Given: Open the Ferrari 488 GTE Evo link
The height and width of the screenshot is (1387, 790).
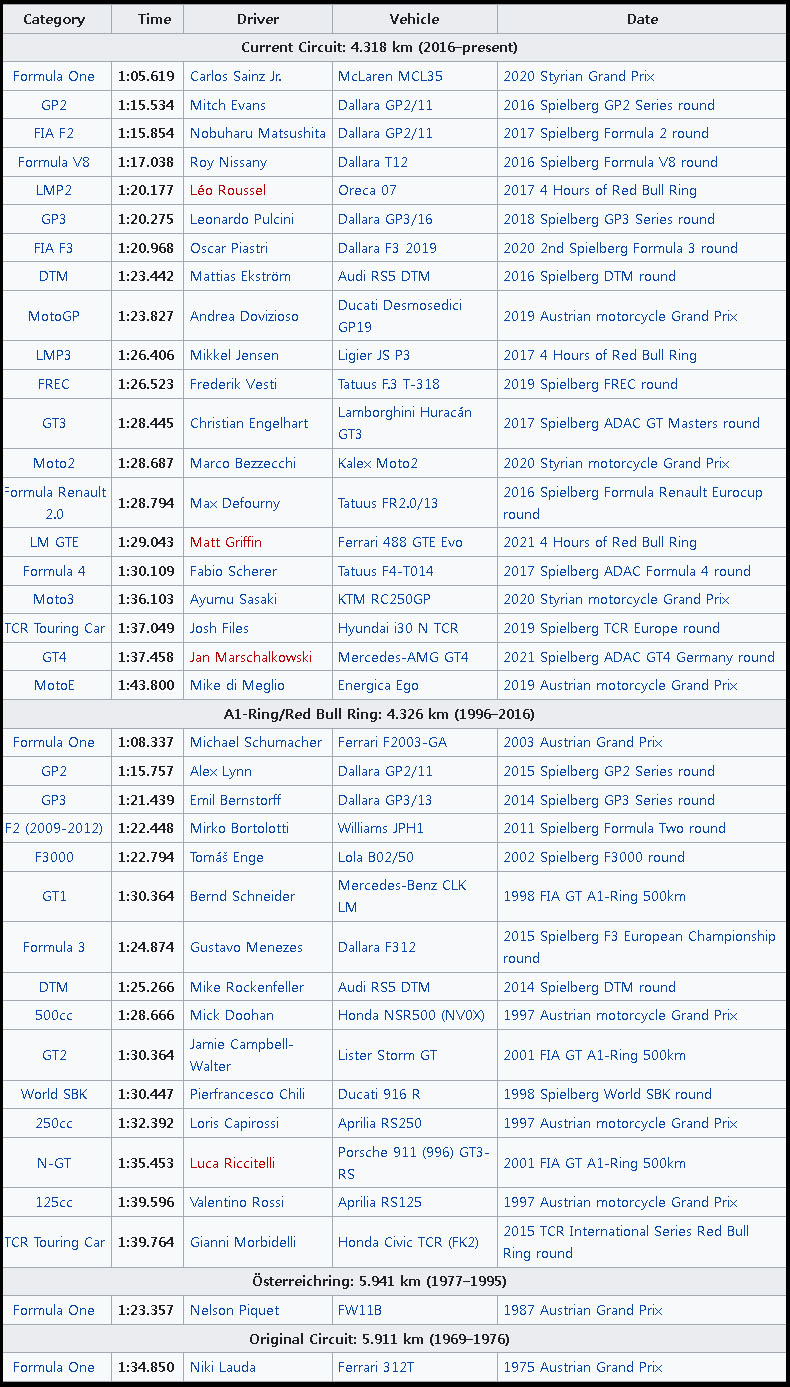Looking at the screenshot, I should (400, 542).
